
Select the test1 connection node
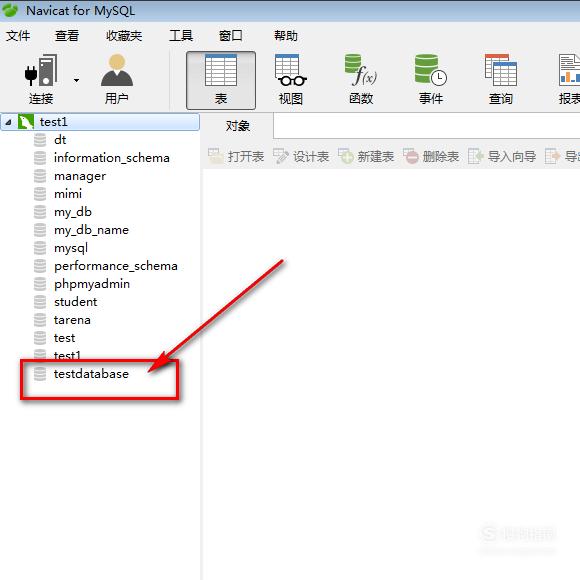point(100,122)
